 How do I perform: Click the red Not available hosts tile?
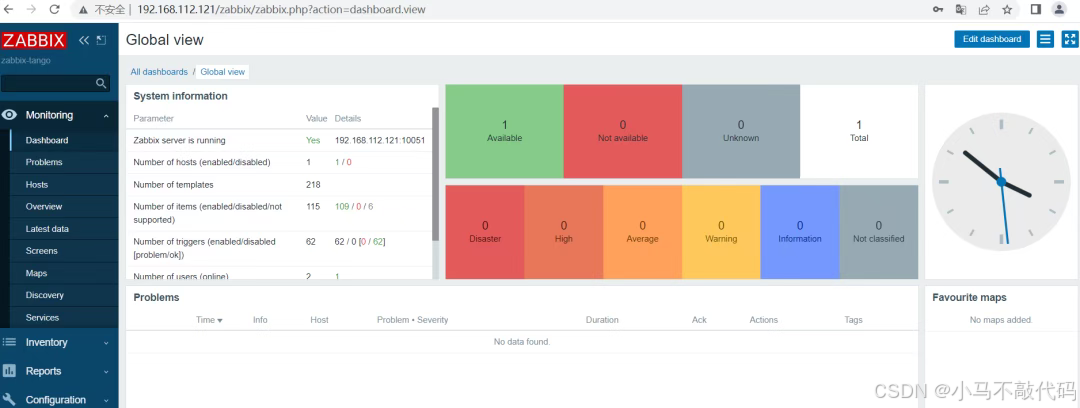tap(623, 132)
